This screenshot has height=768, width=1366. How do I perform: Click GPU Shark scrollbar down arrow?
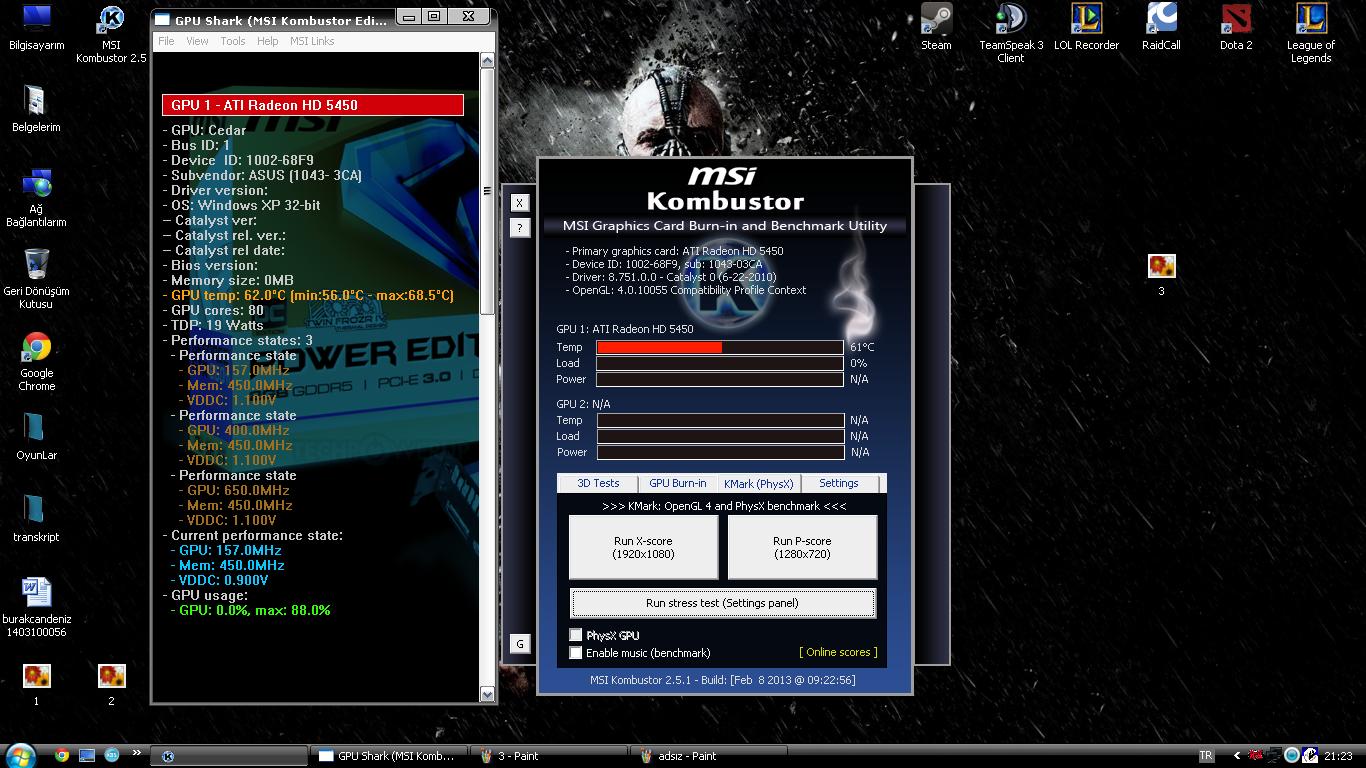click(x=487, y=694)
